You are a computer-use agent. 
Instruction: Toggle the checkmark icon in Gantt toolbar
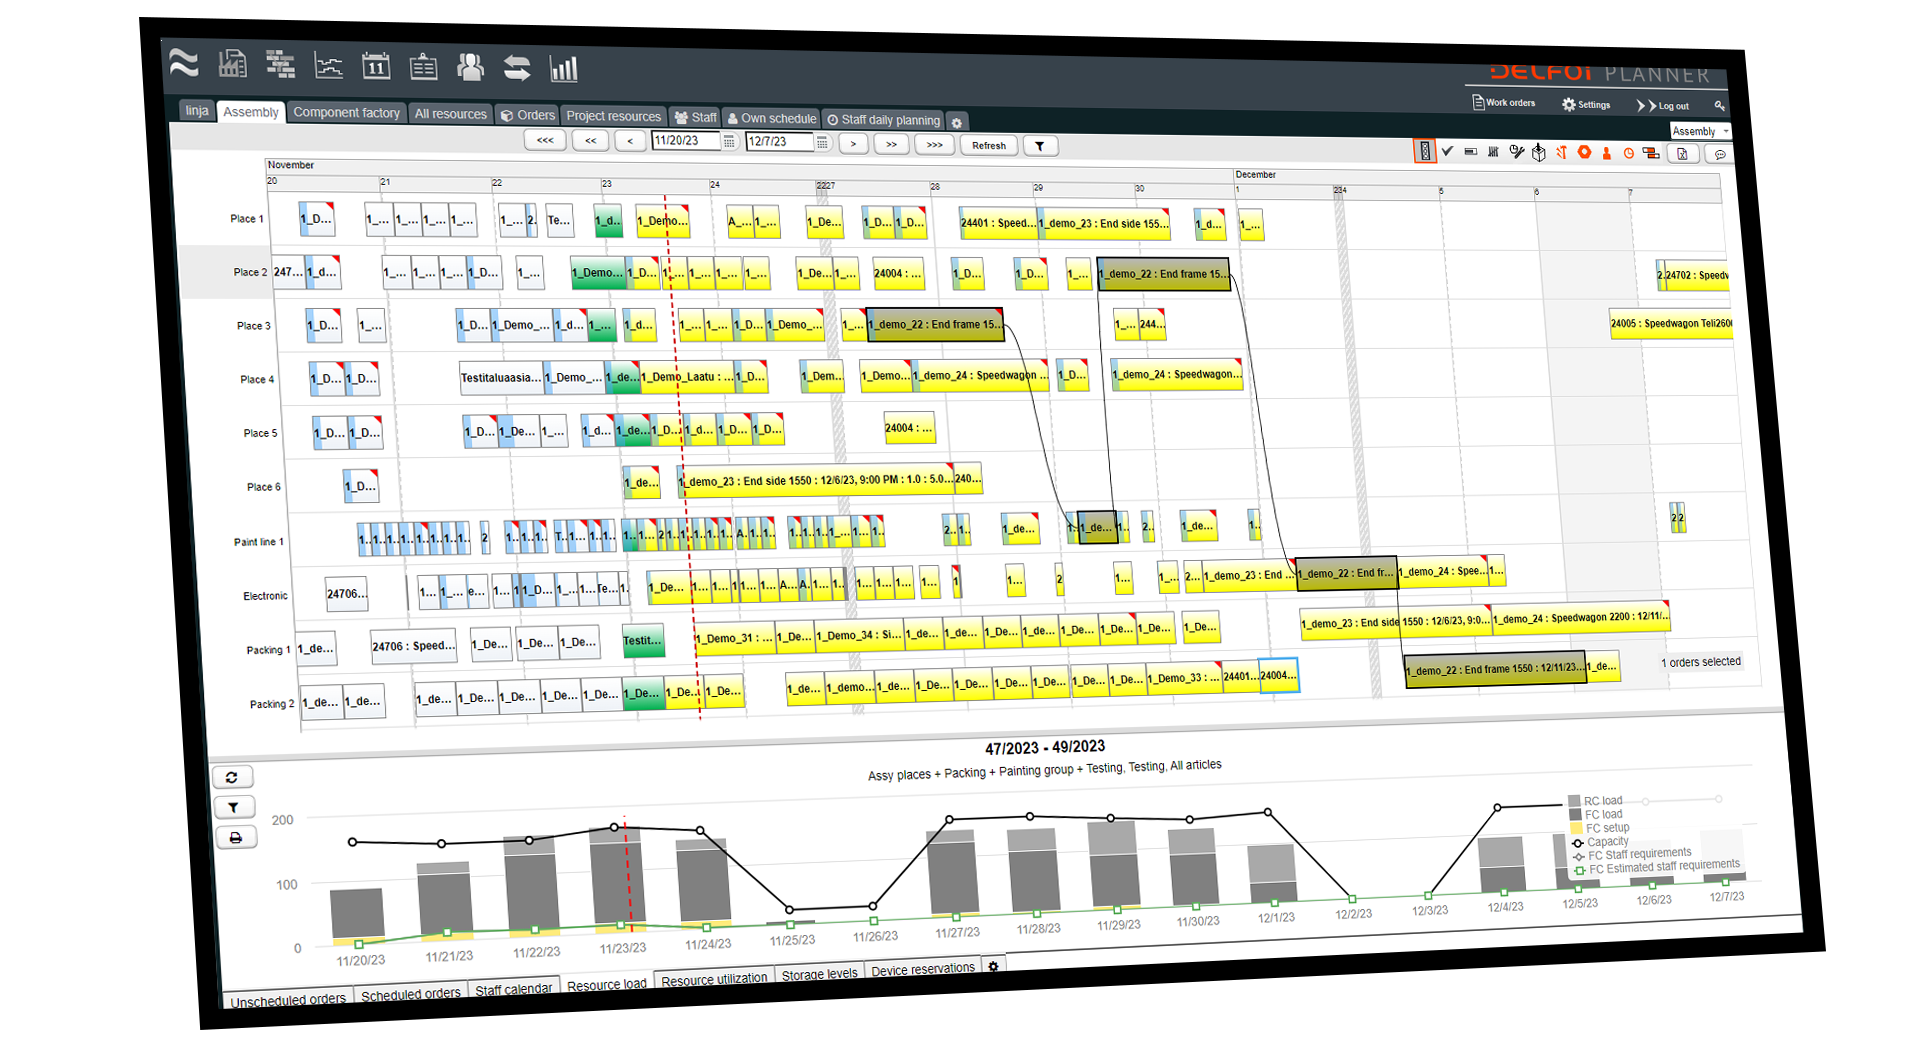(1447, 151)
